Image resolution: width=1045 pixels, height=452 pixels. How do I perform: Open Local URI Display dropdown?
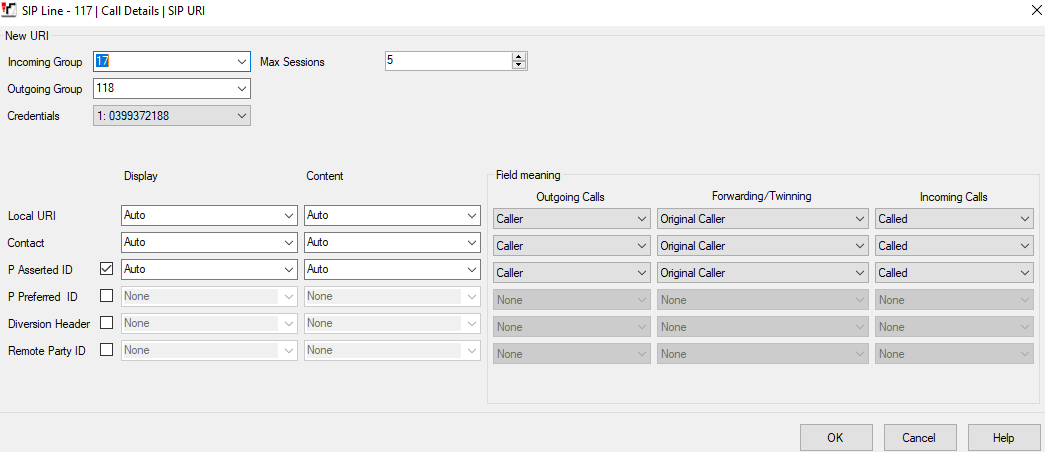pos(289,215)
